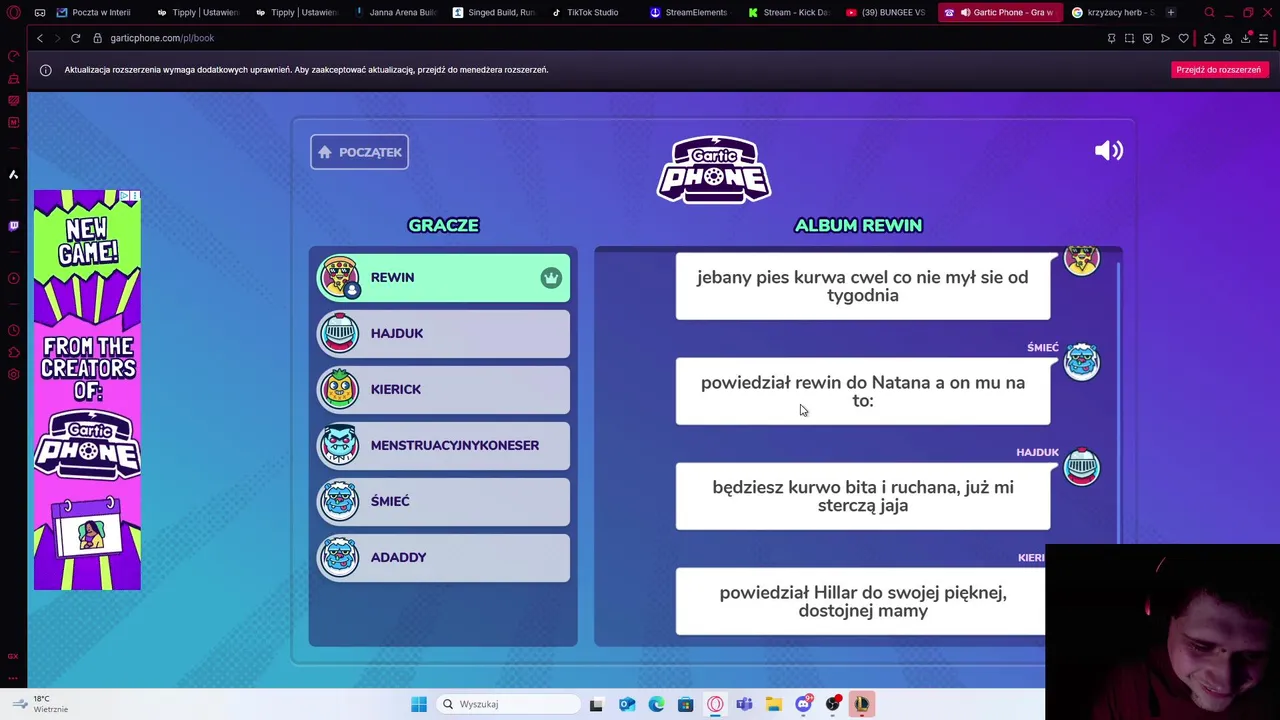Viewport: 1280px width, 720px height.
Task: Click the ALBUM REWIN heading
Action: tap(858, 225)
